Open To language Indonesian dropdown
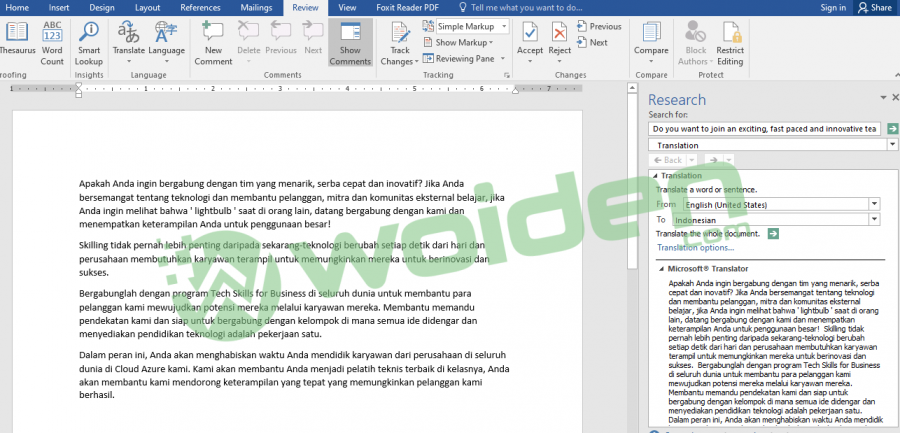Viewport: 900px width, 433px height. point(874,219)
